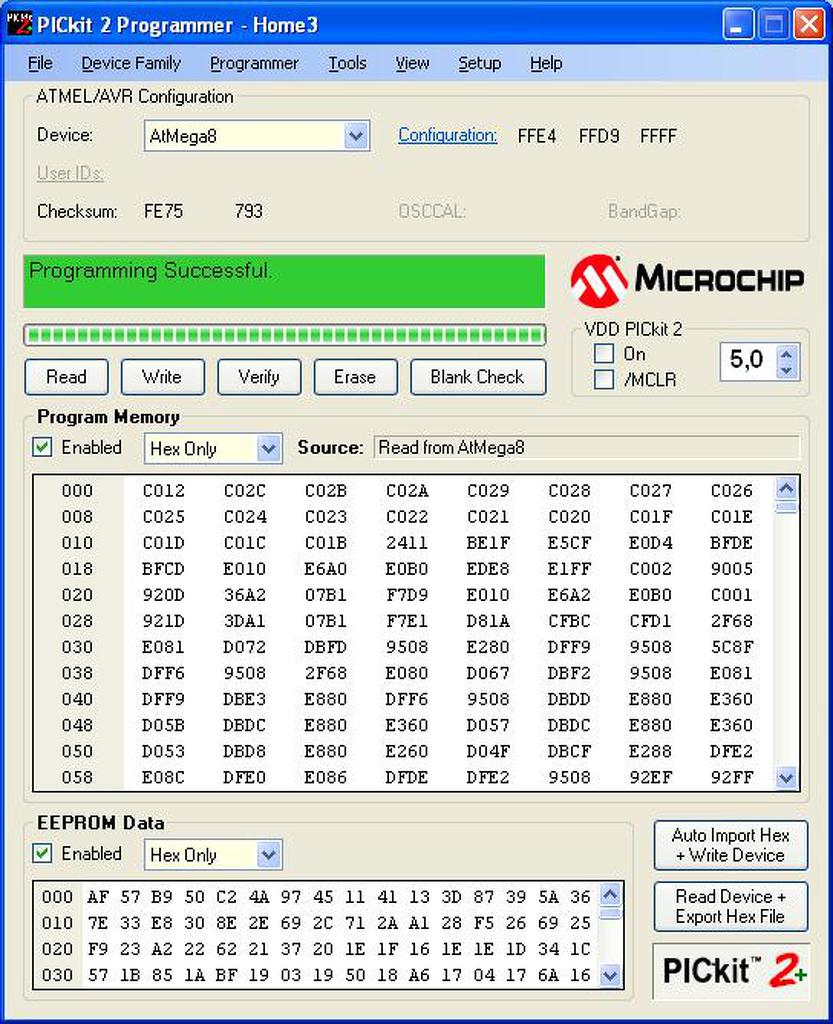Select EEPROM byte AF in row 000
The width and height of the screenshot is (833, 1024).
[x=98, y=897]
